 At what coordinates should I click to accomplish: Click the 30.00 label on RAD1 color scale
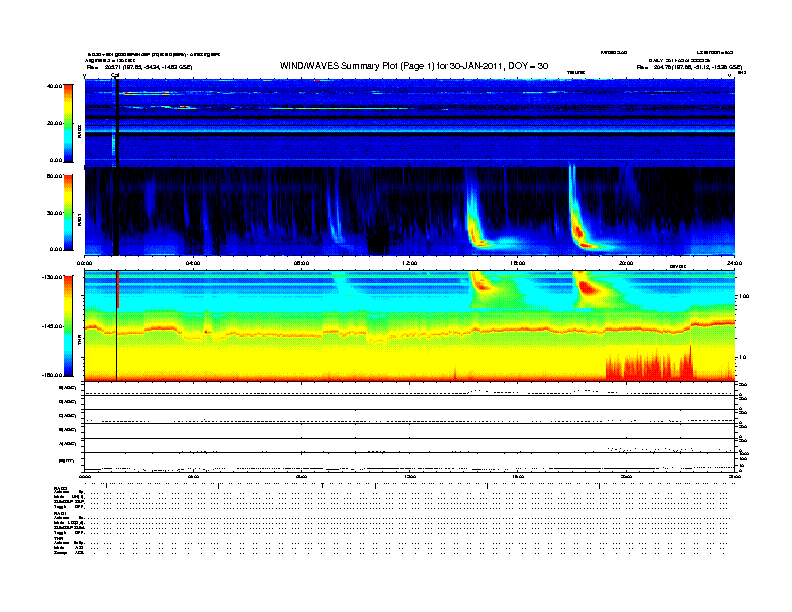tap(54, 213)
